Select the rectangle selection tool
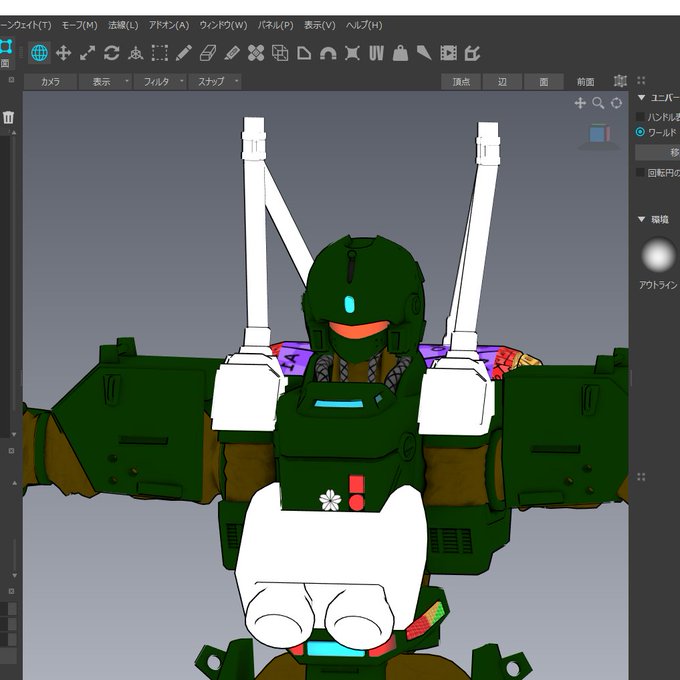The width and height of the screenshot is (680, 680). (x=160, y=53)
